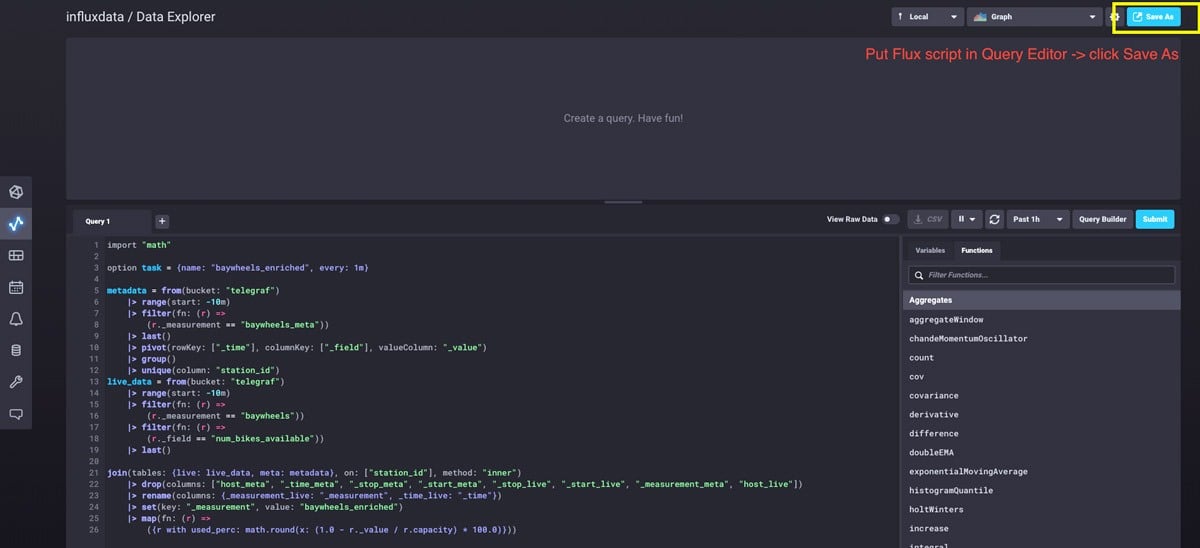1200x548 pixels.
Task: Click the Save As button
Action: point(1153,17)
